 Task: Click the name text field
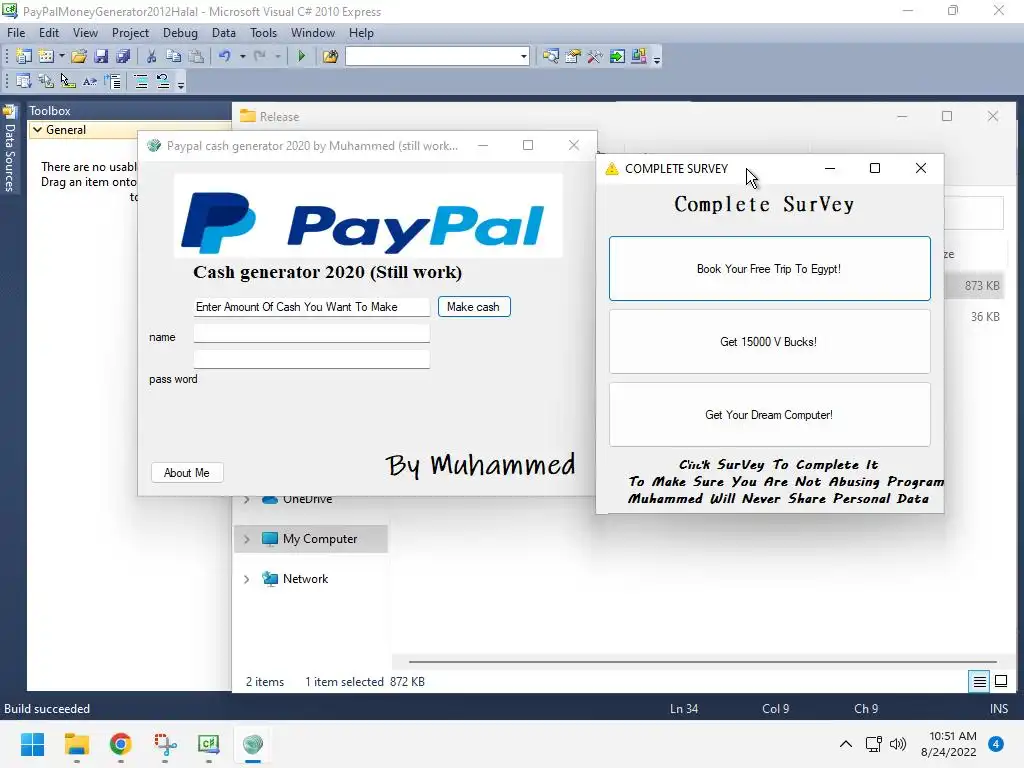pos(312,334)
